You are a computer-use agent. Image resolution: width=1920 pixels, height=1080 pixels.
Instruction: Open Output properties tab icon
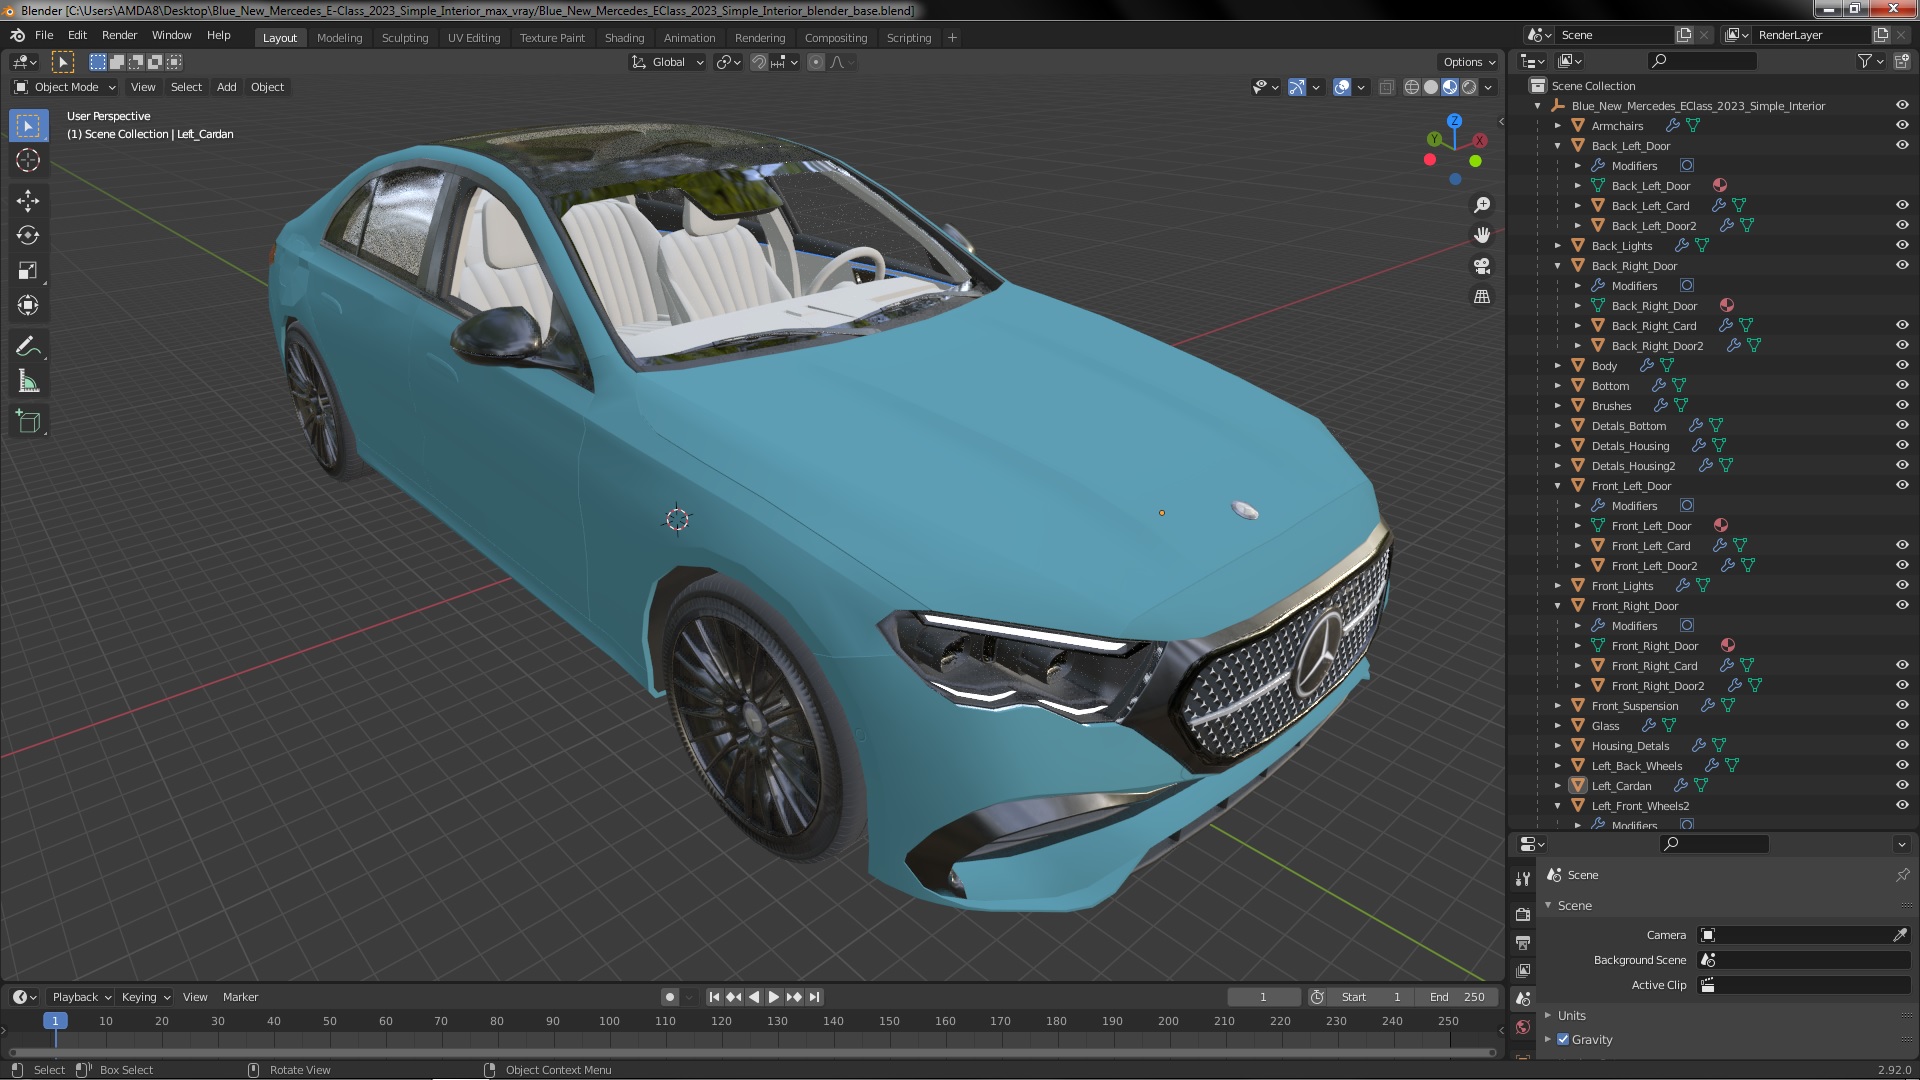point(1522,942)
